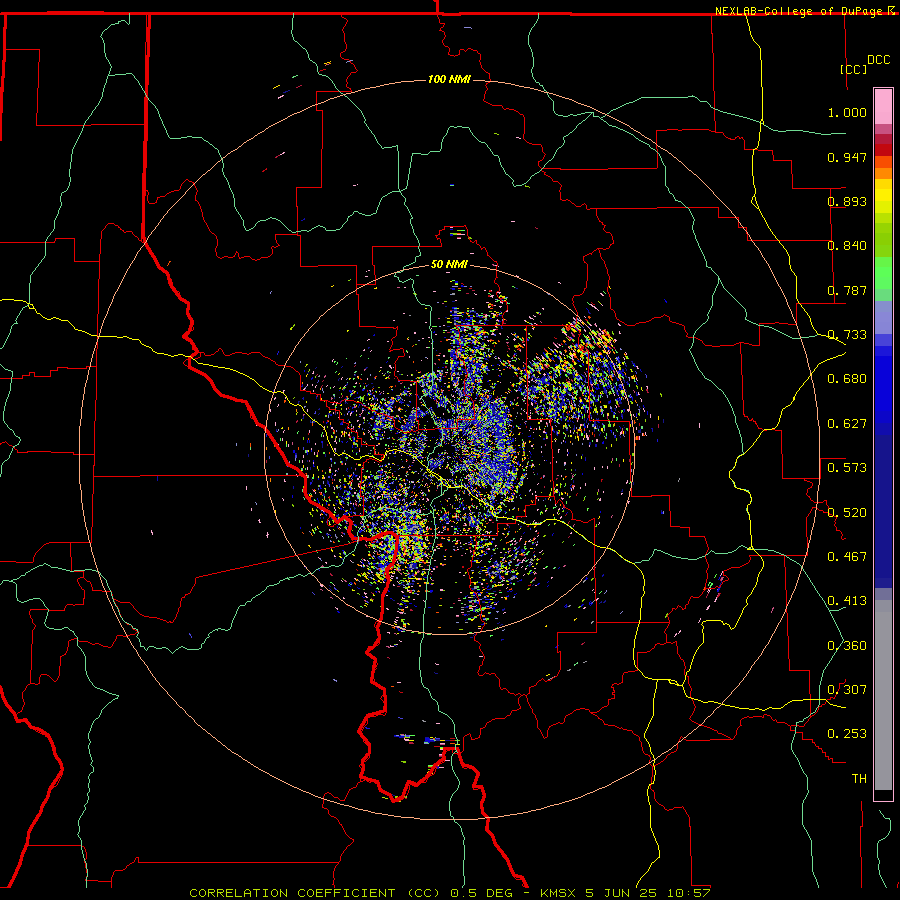Pick the pink segment of the color bar
This screenshot has height=900, width=900.
[883, 107]
